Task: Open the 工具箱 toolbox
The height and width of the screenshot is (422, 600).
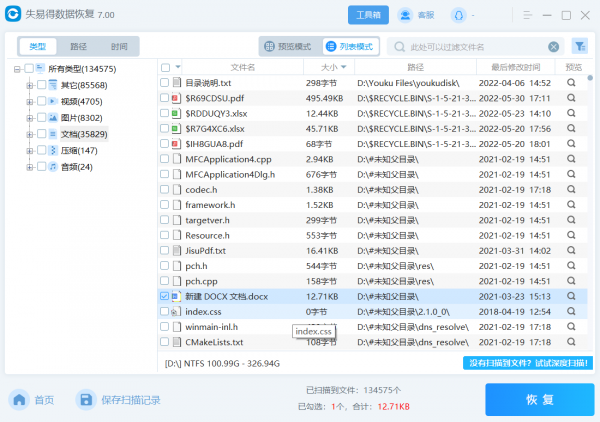Action: tap(368, 15)
